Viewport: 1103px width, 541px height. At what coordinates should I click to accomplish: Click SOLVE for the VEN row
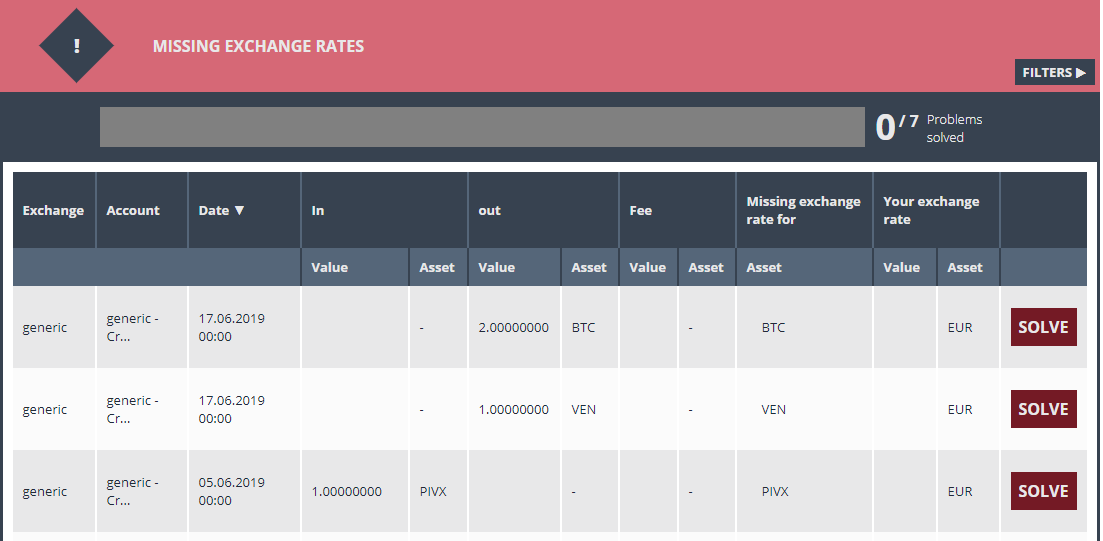[1043, 409]
